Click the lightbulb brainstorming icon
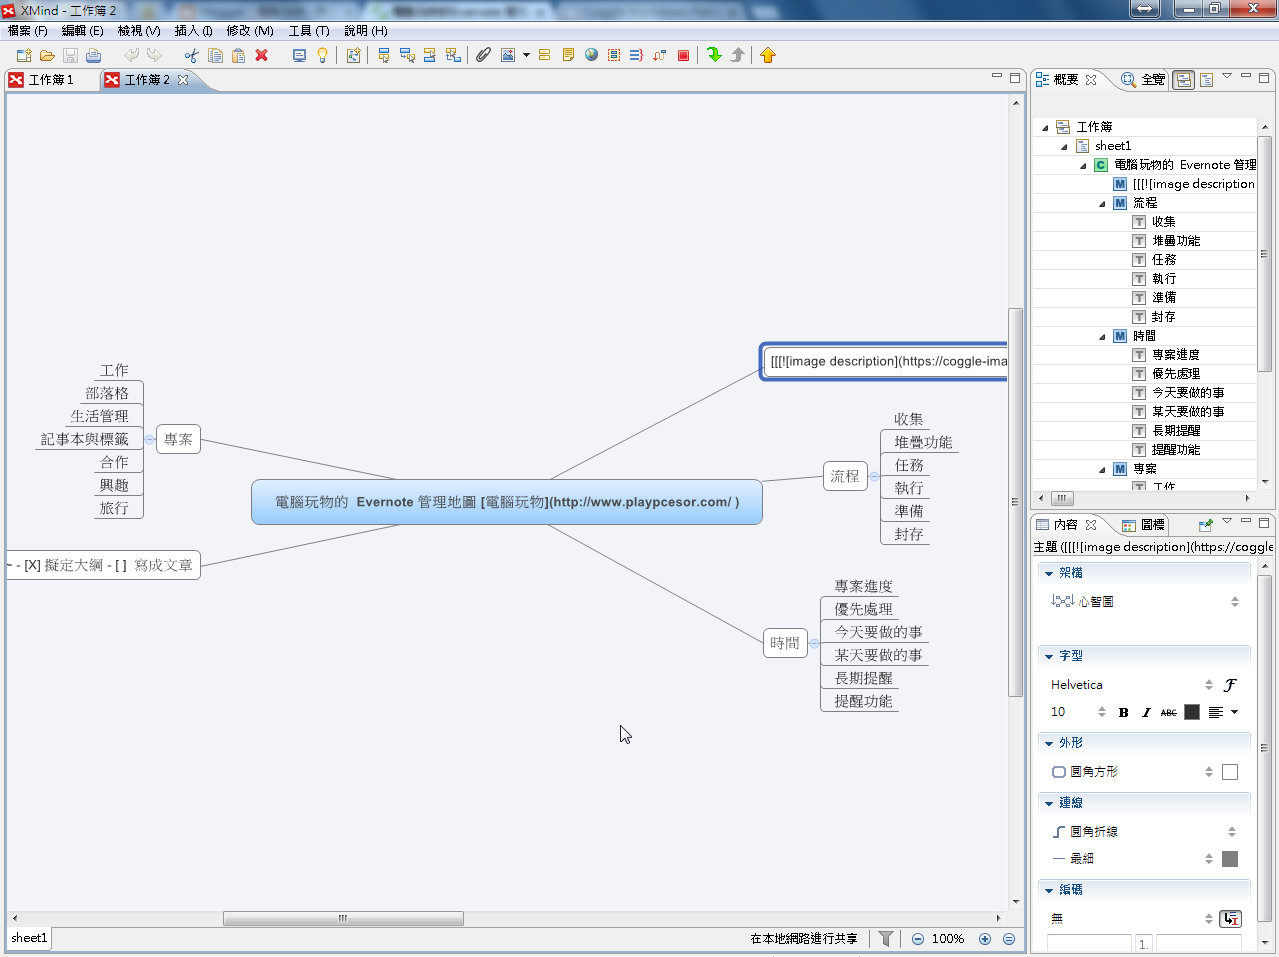Viewport: 1279px width, 957px height. point(322,55)
